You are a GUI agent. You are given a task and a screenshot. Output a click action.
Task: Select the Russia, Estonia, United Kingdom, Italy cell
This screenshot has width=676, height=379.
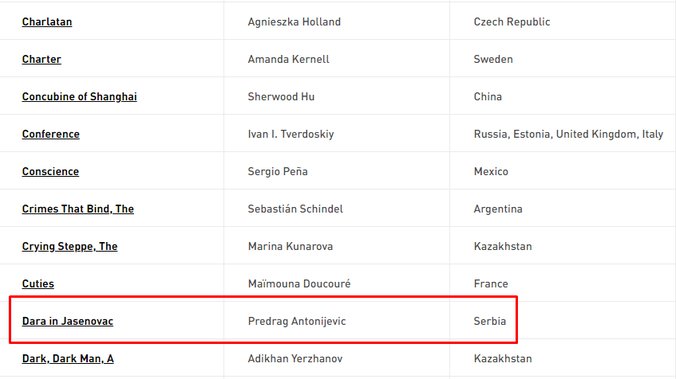pos(568,134)
